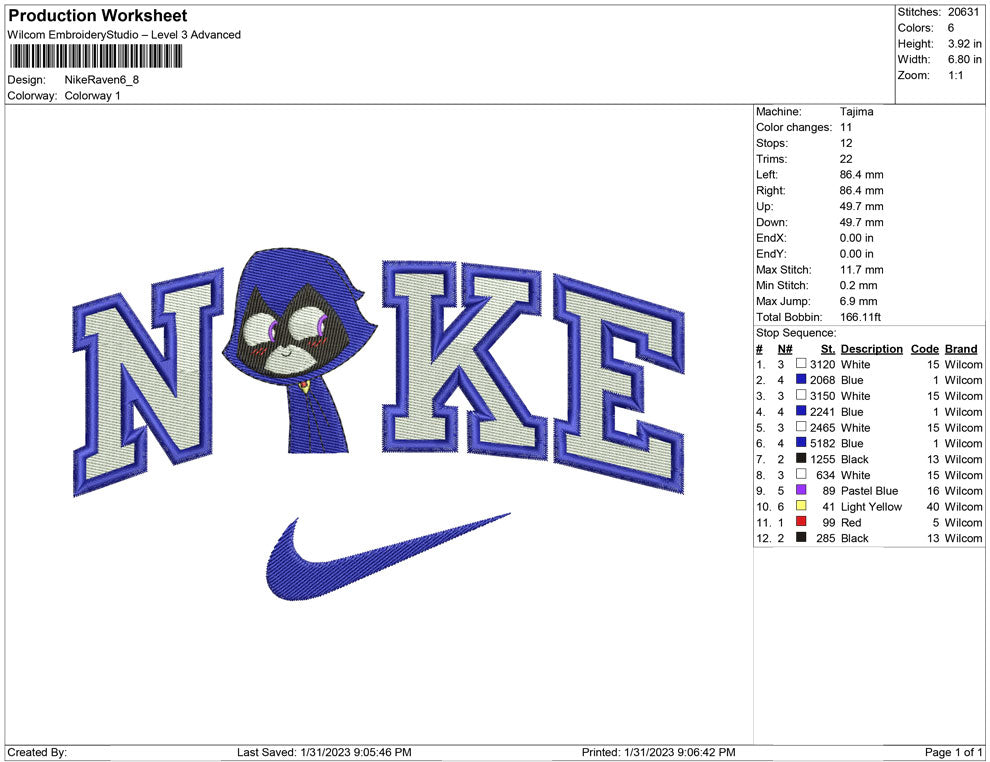The height and width of the screenshot is (762, 990).
Task: Click the Max Jump value 6.9 mm
Action: (x=858, y=301)
